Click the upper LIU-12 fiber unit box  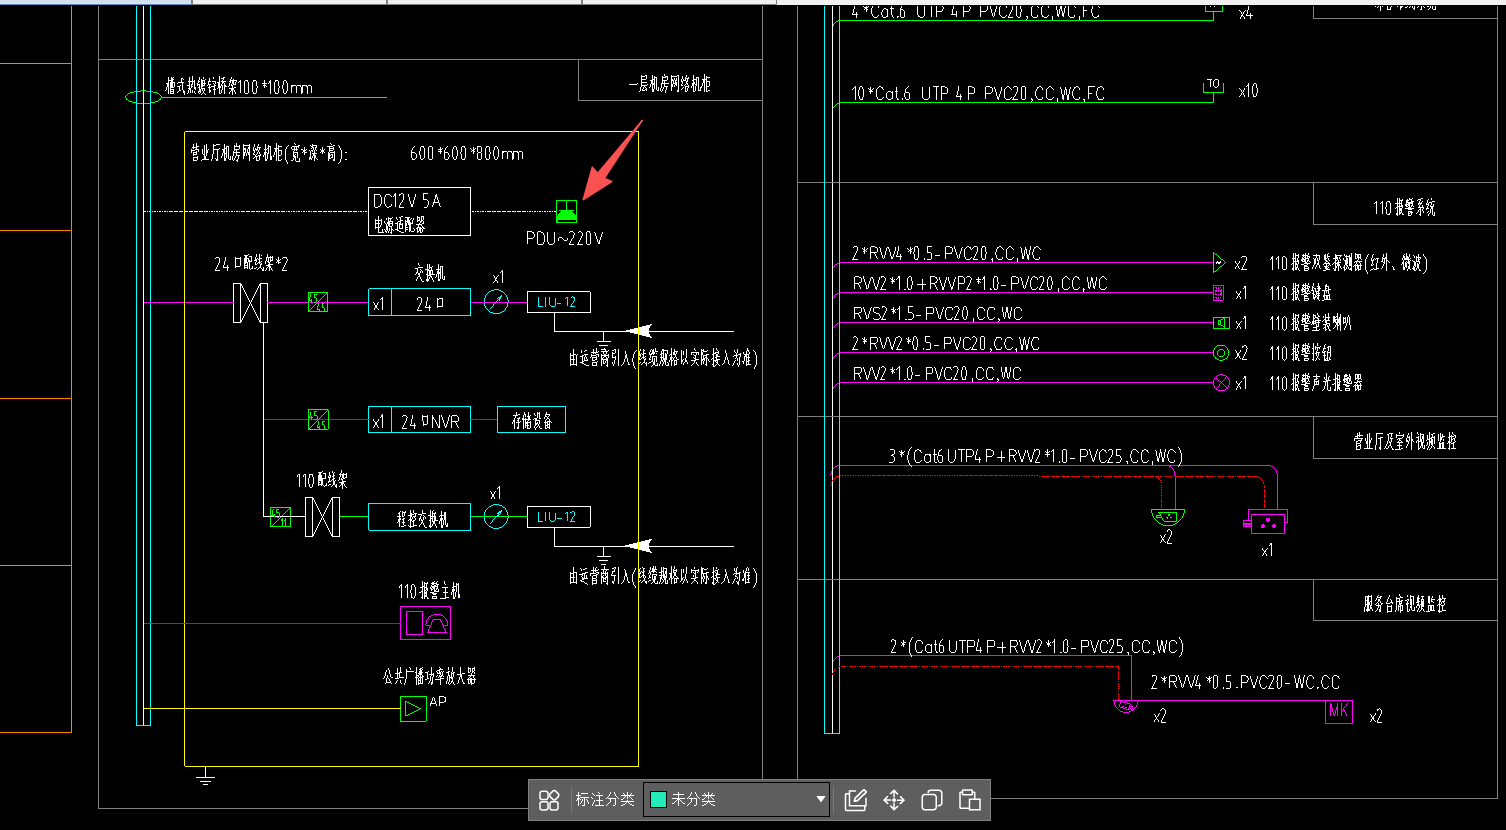coord(558,302)
